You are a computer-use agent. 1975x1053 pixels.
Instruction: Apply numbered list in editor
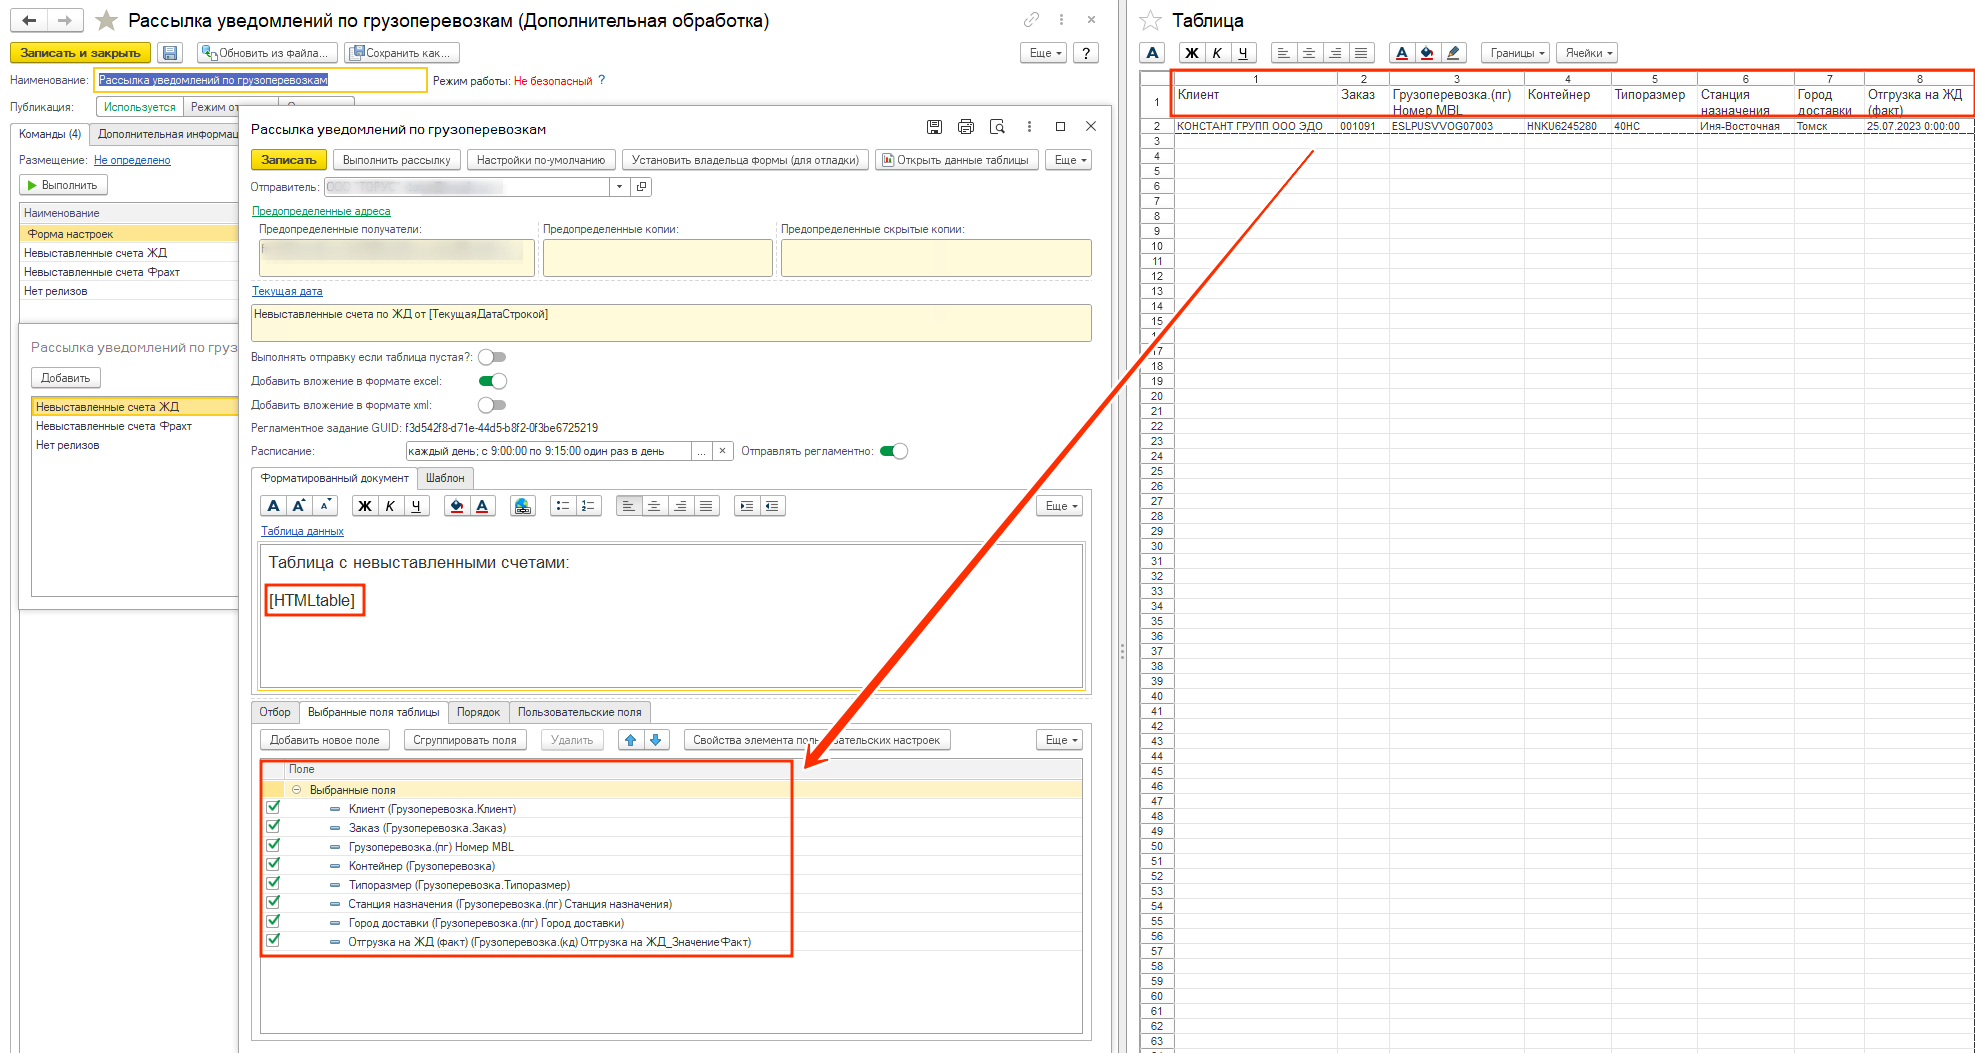tap(588, 506)
